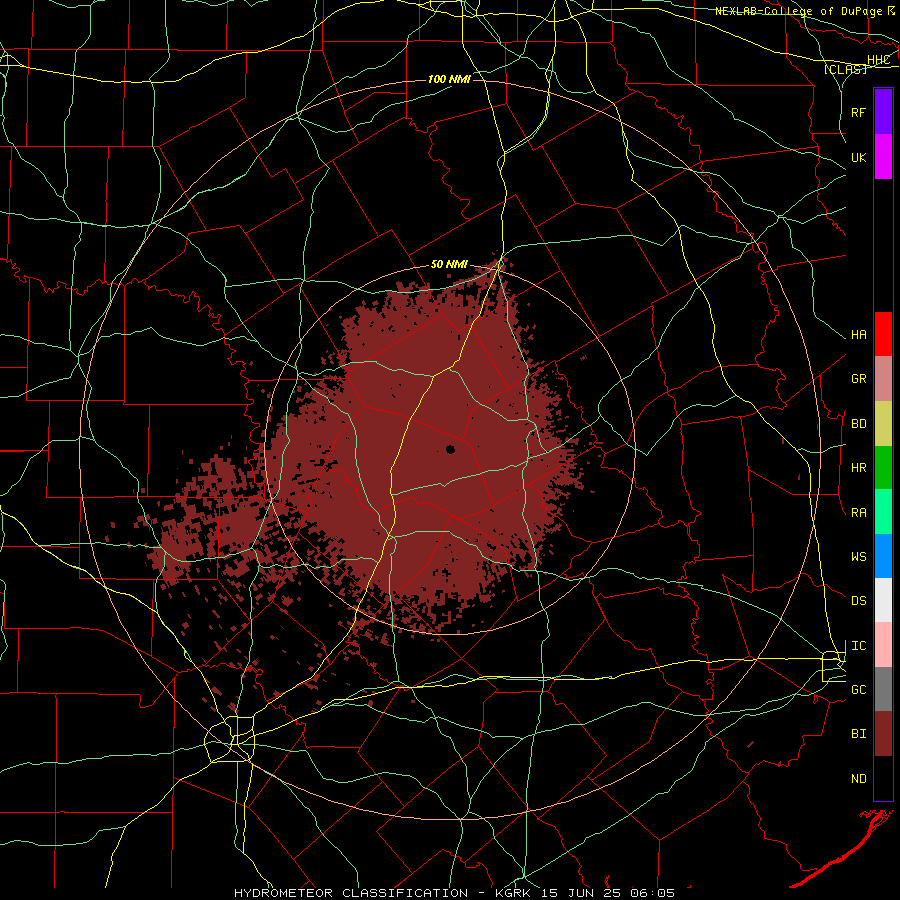Click the HHC product code label
This screenshot has width=900, height=900.
tap(878, 60)
